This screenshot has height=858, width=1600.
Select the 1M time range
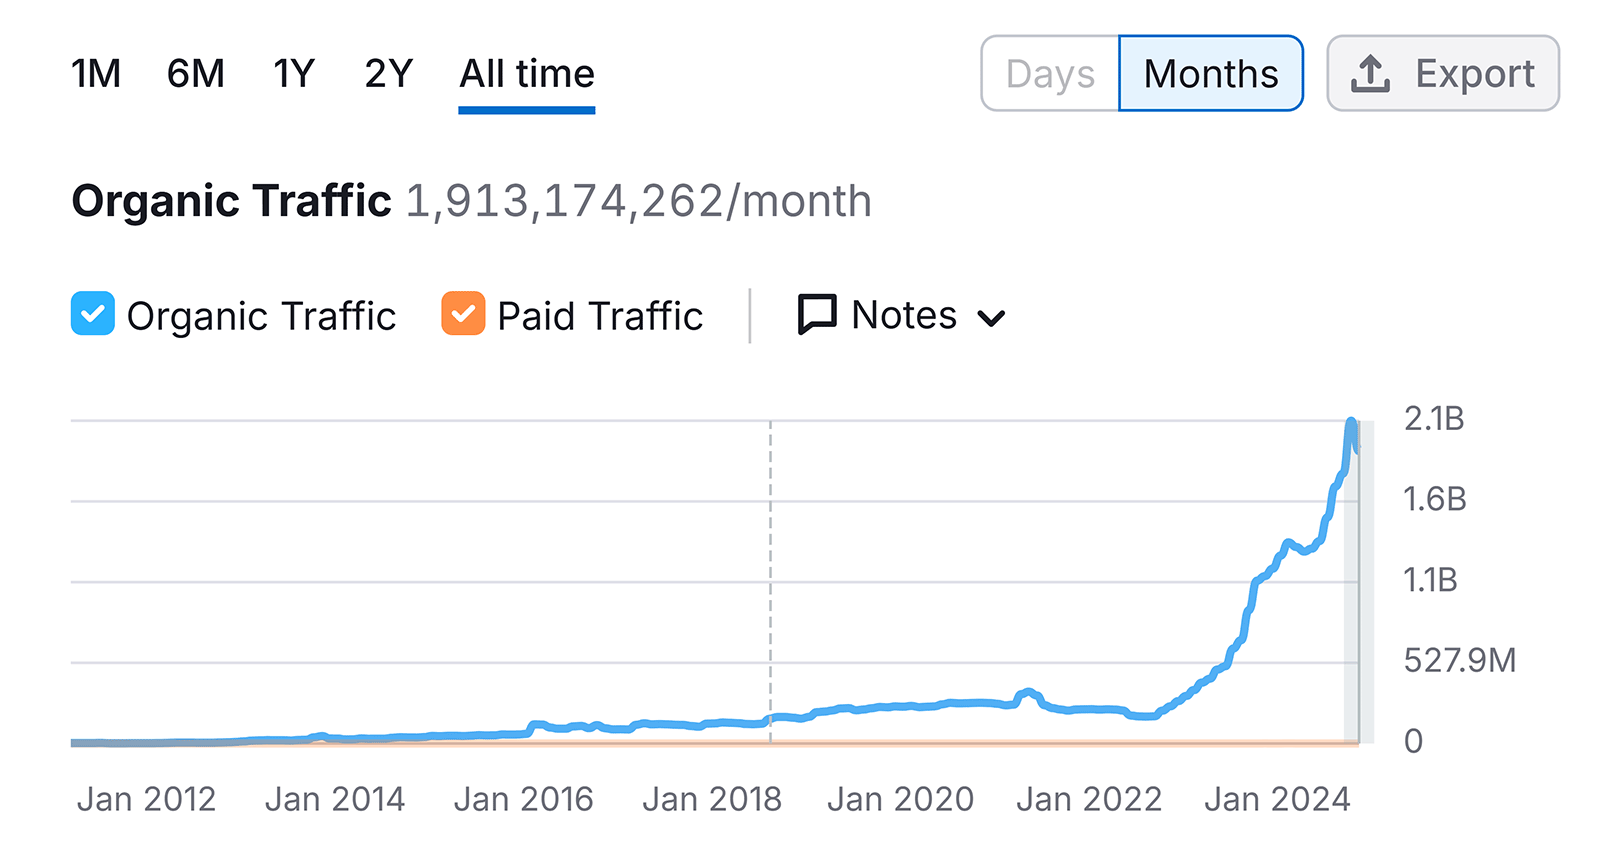96,74
